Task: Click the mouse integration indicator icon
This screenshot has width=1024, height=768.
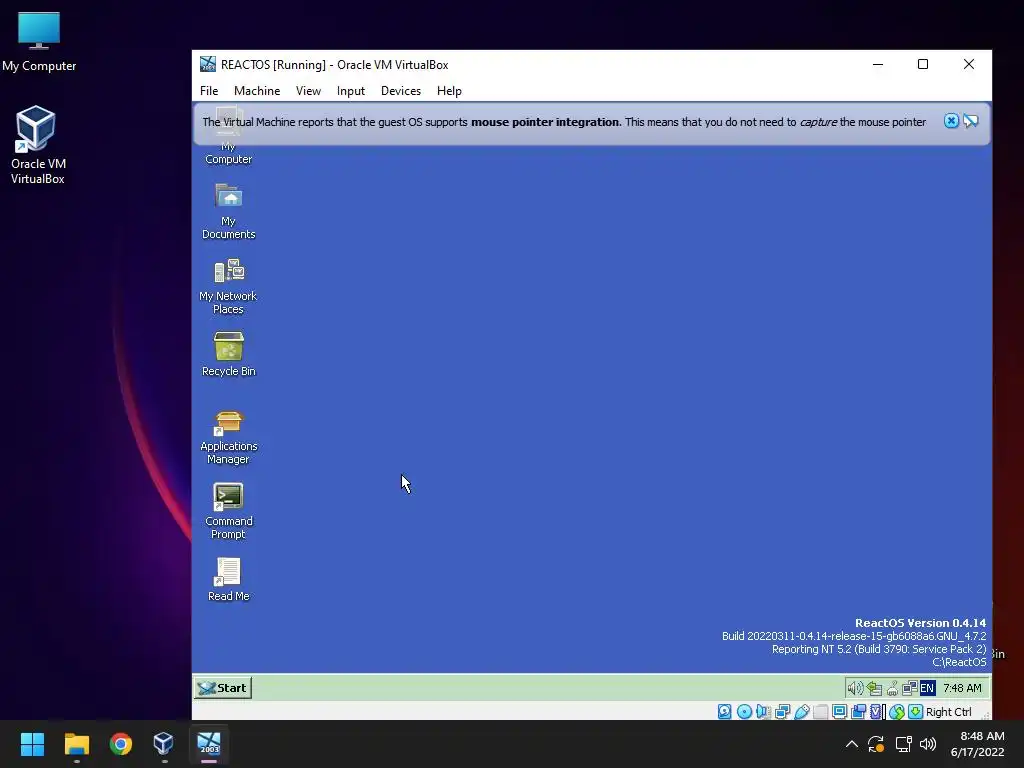Action: (897, 712)
